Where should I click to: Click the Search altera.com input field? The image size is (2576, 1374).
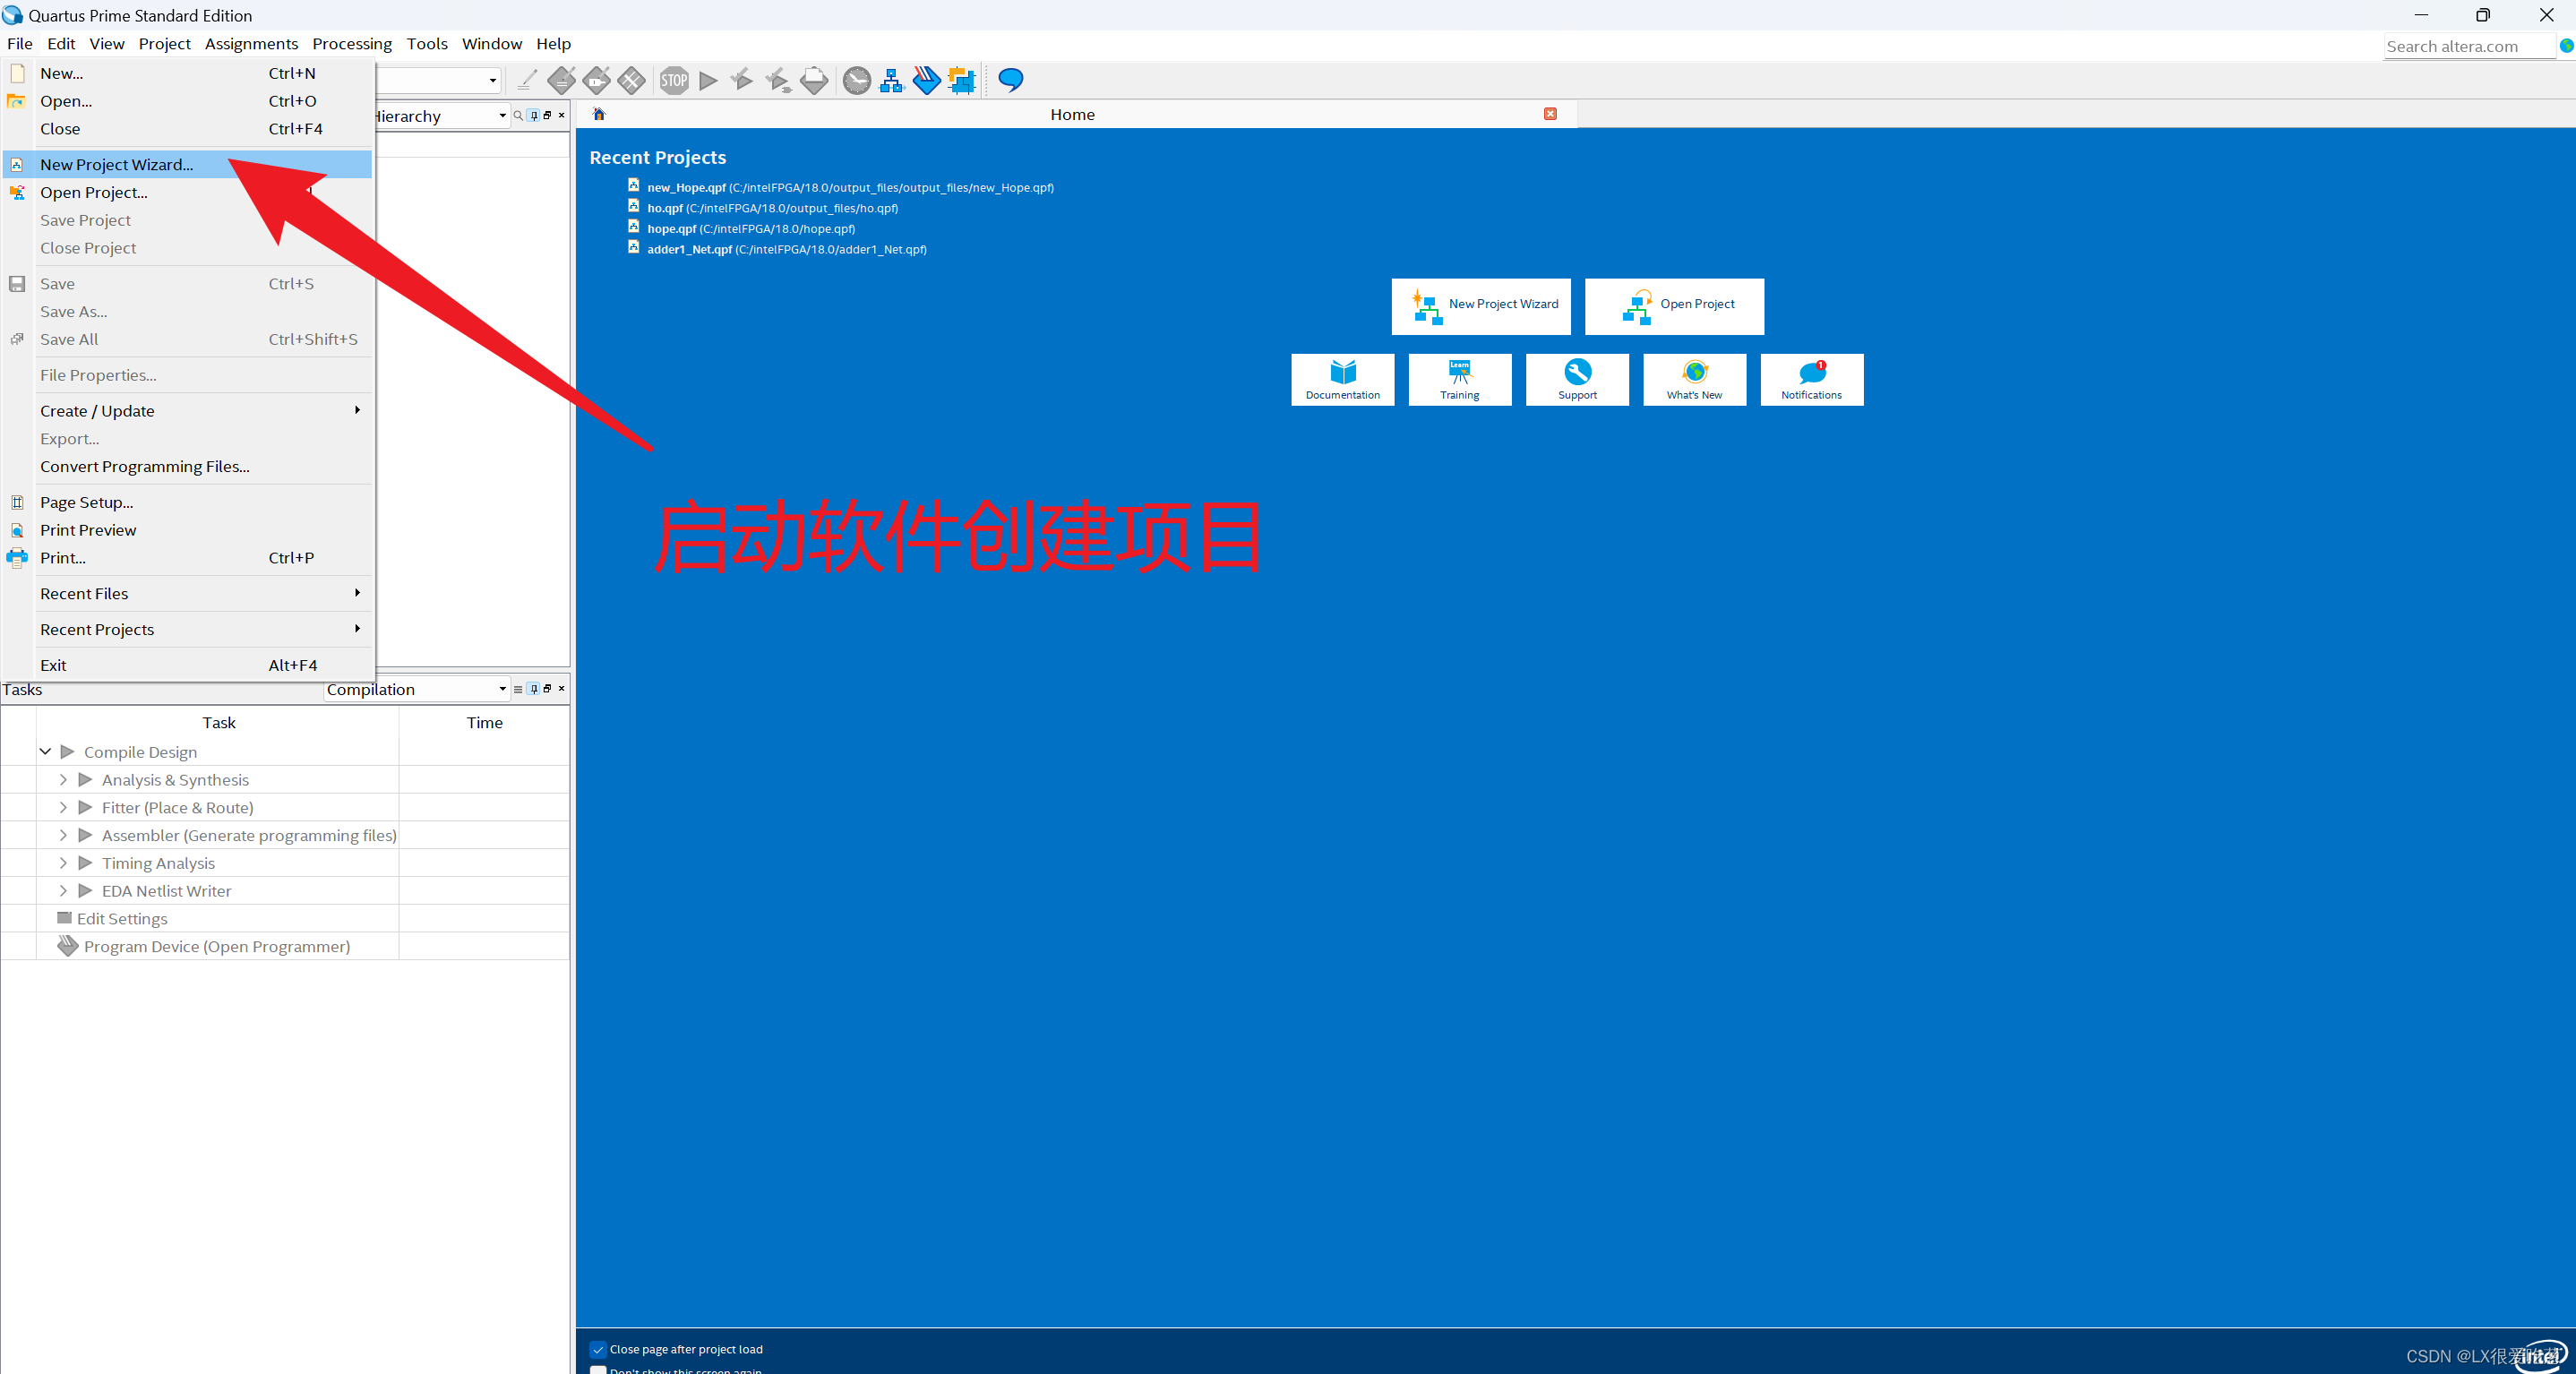click(x=2469, y=46)
